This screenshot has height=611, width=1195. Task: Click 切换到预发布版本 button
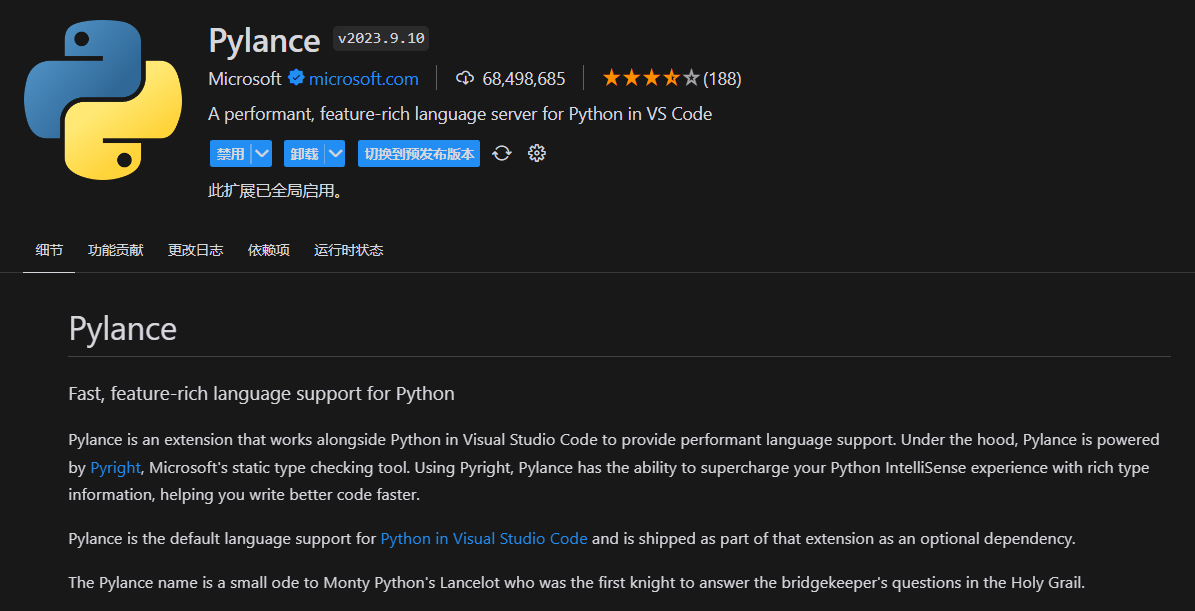pos(419,154)
